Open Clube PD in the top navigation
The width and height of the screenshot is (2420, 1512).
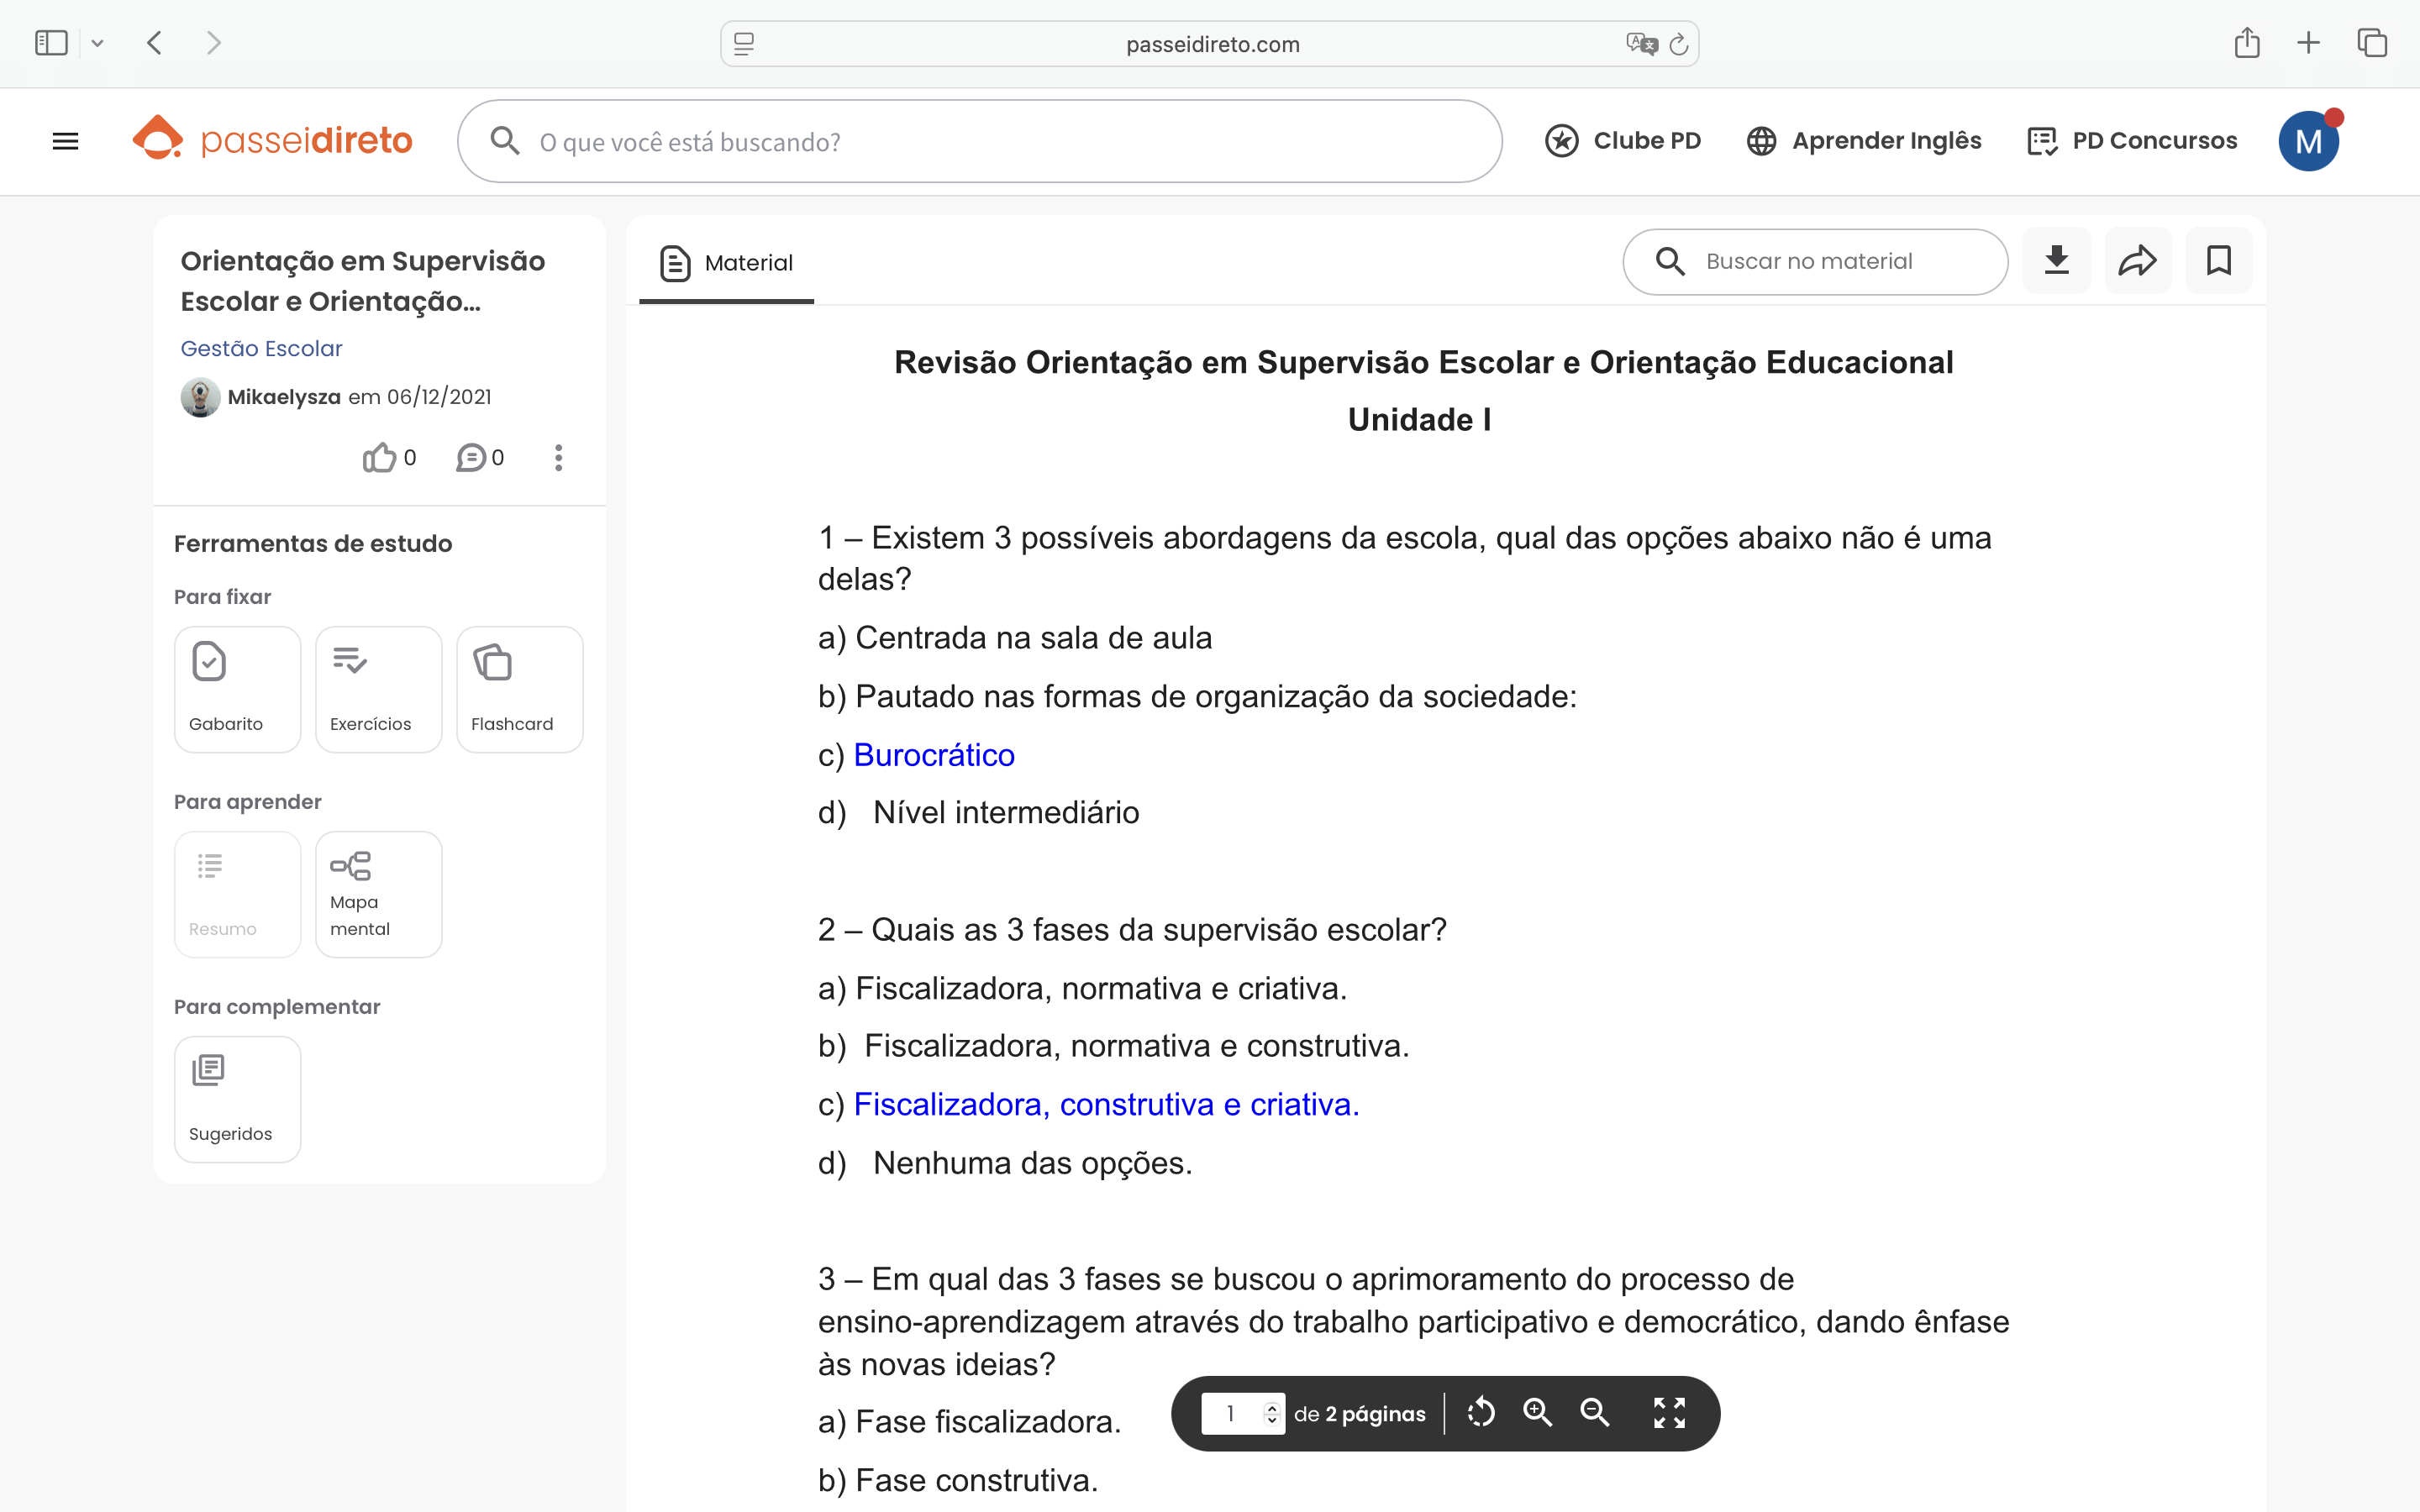tap(1623, 141)
